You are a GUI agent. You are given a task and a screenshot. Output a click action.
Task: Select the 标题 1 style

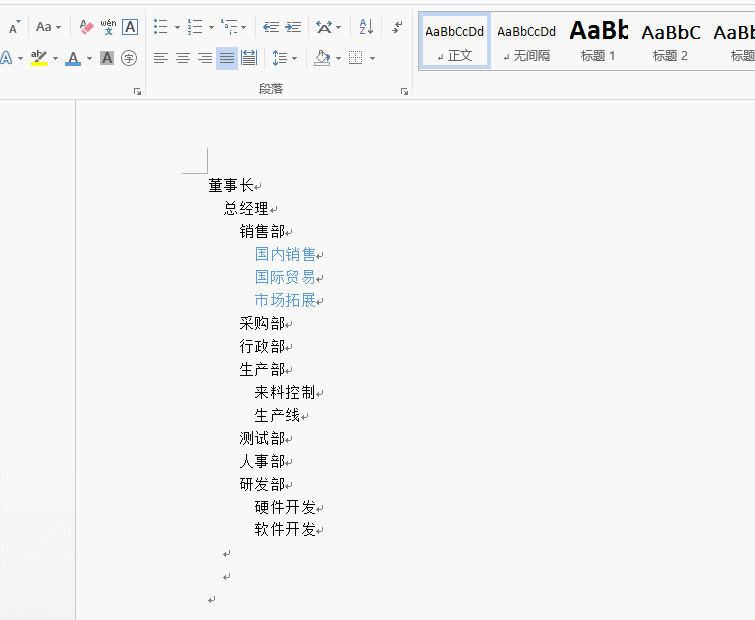coord(599,40)
